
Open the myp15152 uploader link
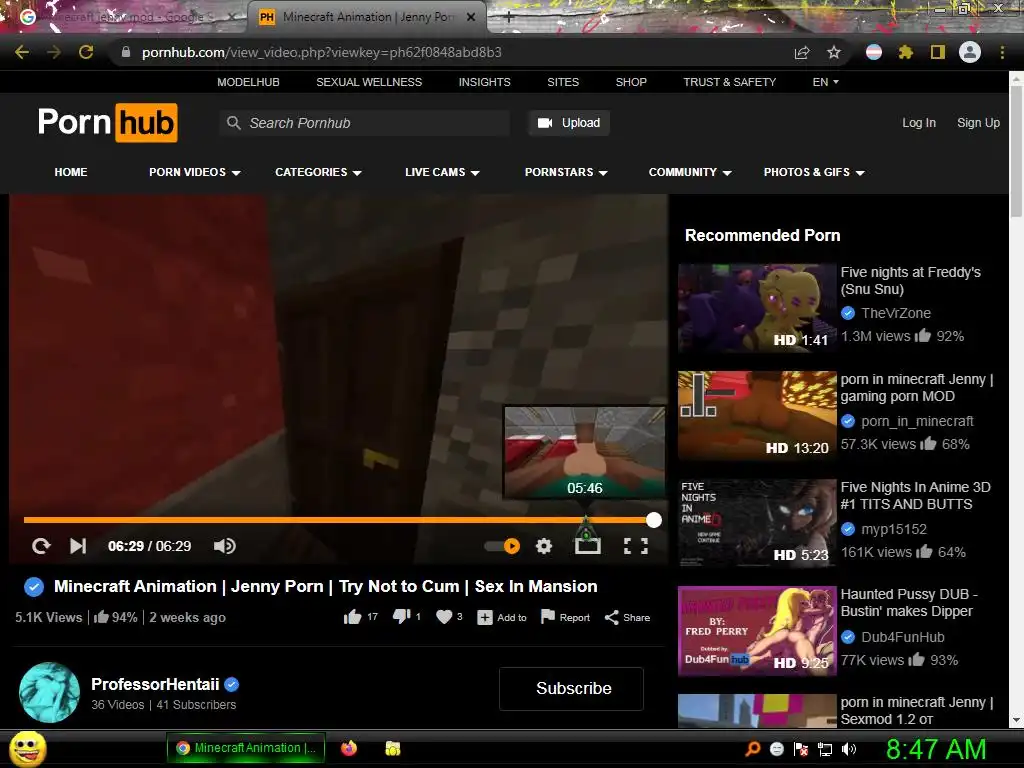click(894, 529)
